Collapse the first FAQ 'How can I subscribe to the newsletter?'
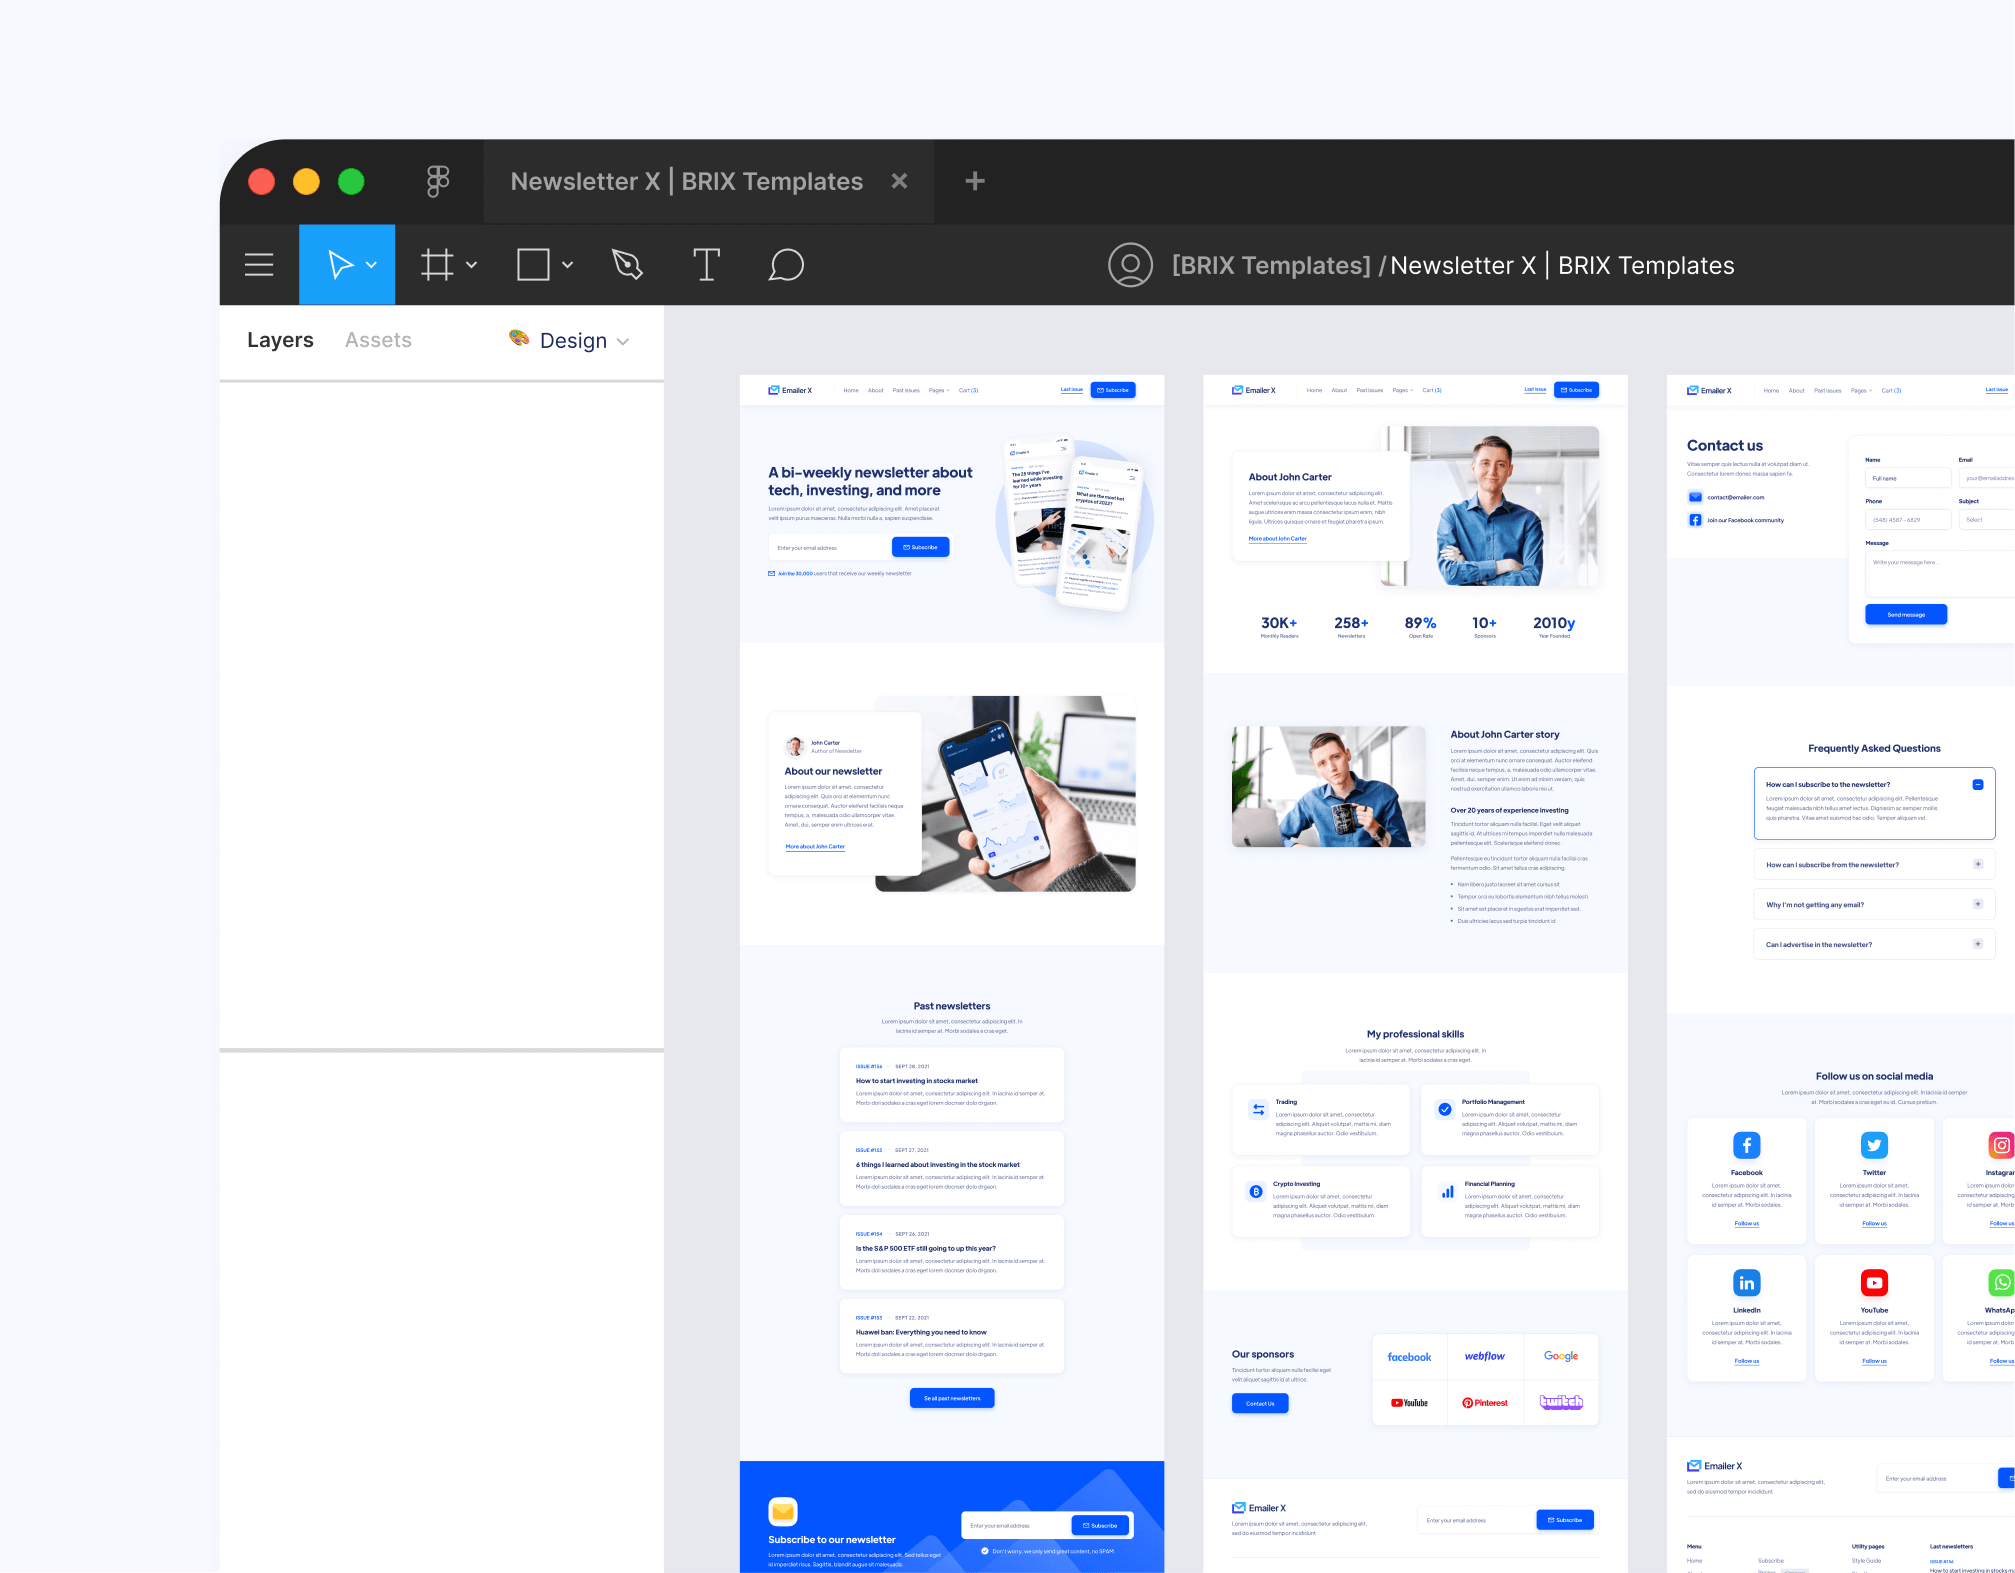Image resolution: width=2015 pixels, height=1573 pixels. [1978, 785]
